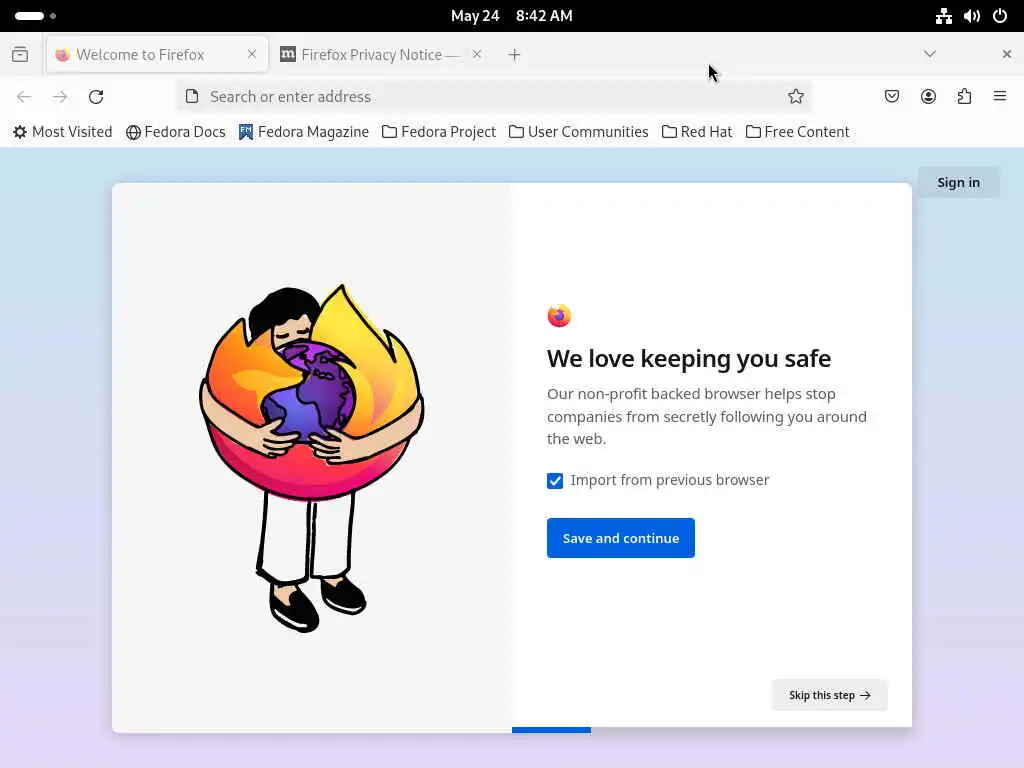Switch to the Welcome to Firefox tab
Viewport: 1024px width, 768px height.
click(157, 54)
